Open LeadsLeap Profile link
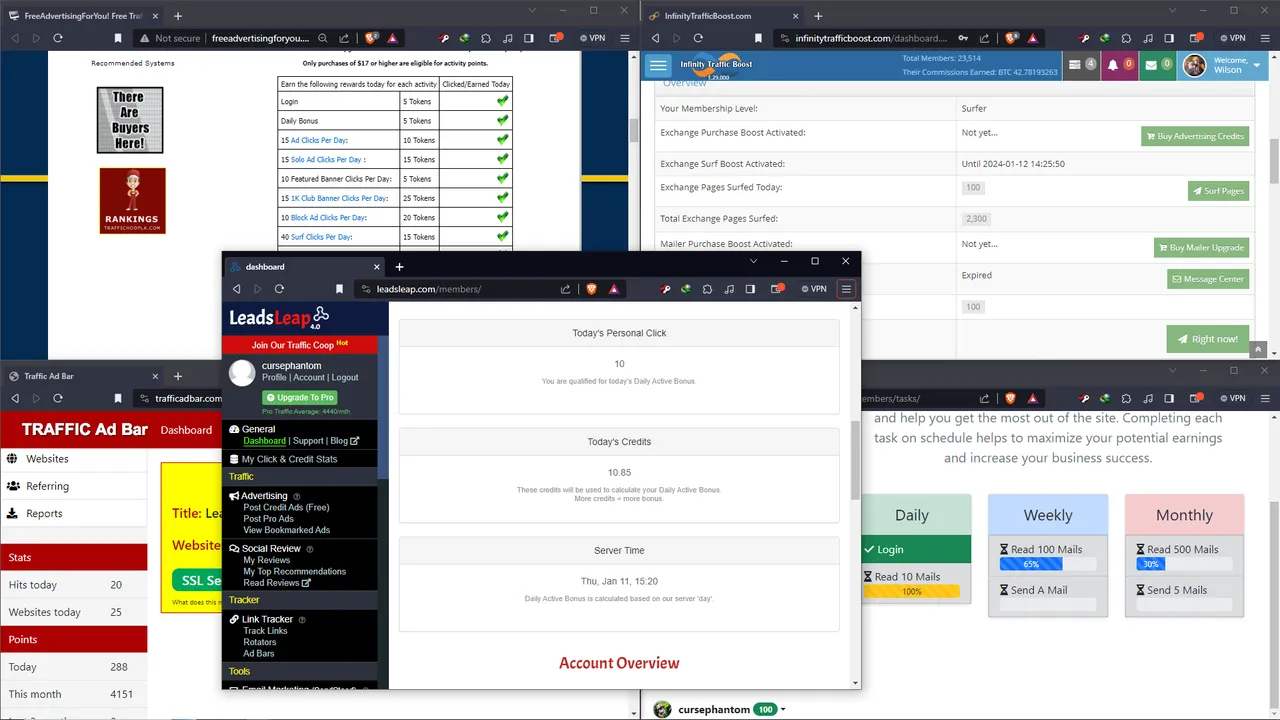 pos(274,378)
